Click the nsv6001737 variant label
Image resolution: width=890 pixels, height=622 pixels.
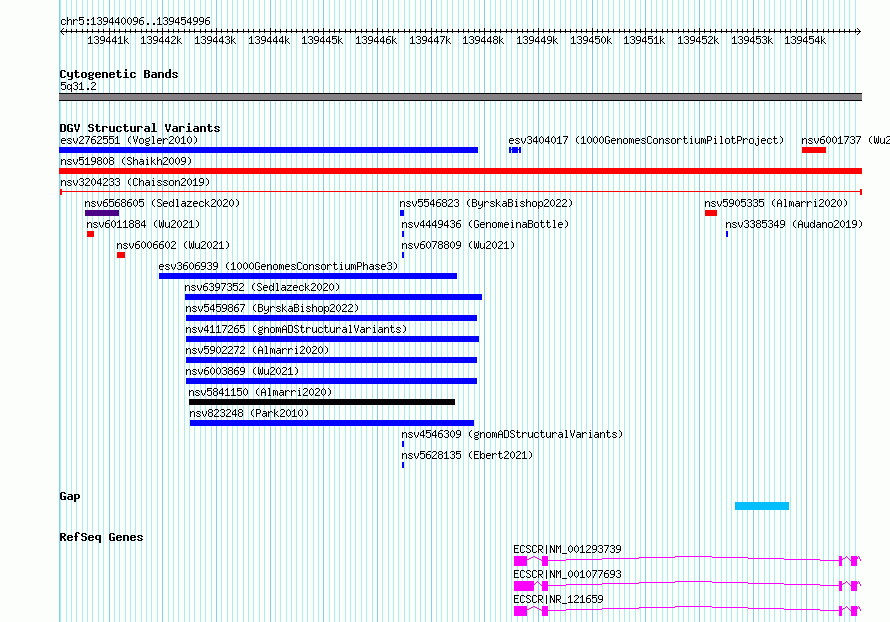[x=845, y=140]
